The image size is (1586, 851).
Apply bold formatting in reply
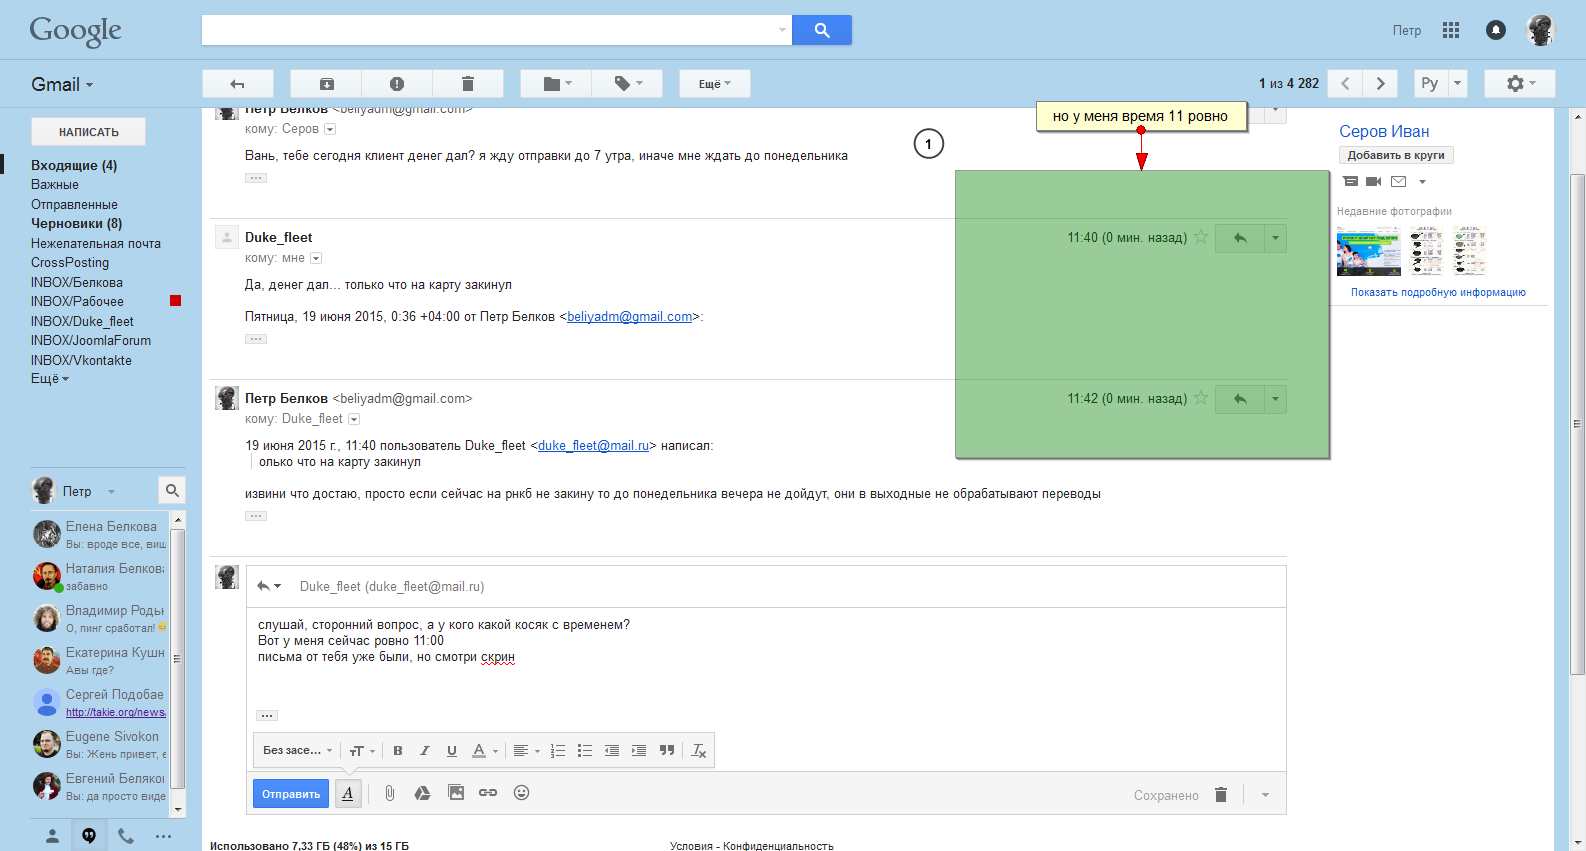coord(398,751)
